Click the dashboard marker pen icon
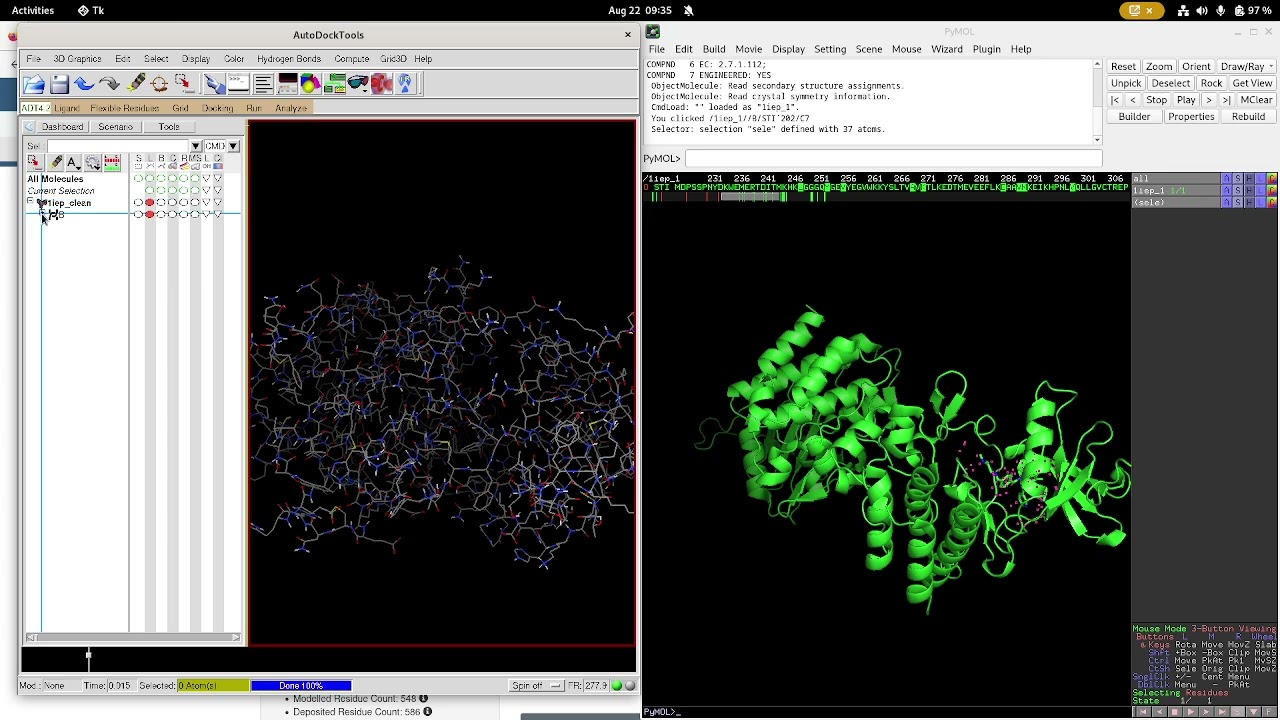This screenshot has height=720, width=1280. pos(55,162)
